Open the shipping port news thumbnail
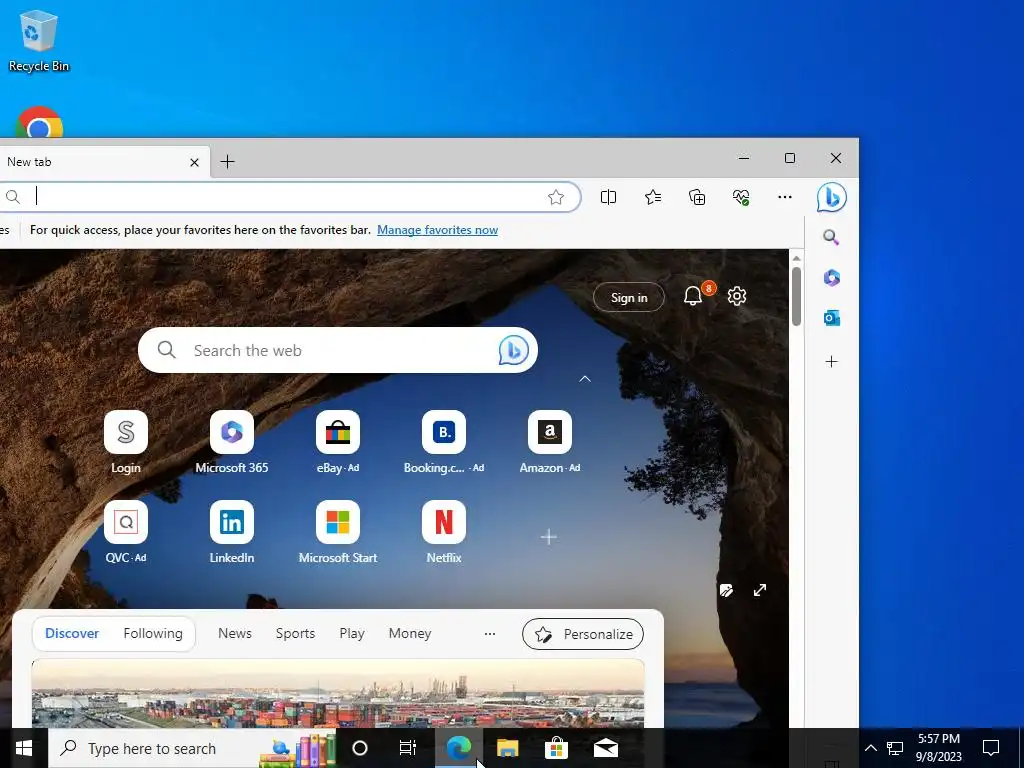1024x768 pixels. click(338, 693)
